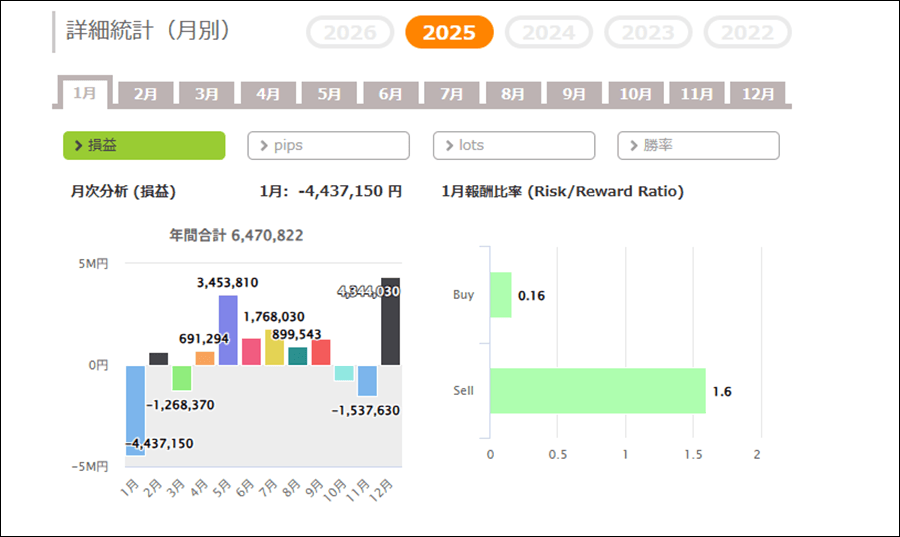Open the 2月 month tab
Image resolution: width=900 pixels, height=537 pixels.
point(146,94)
